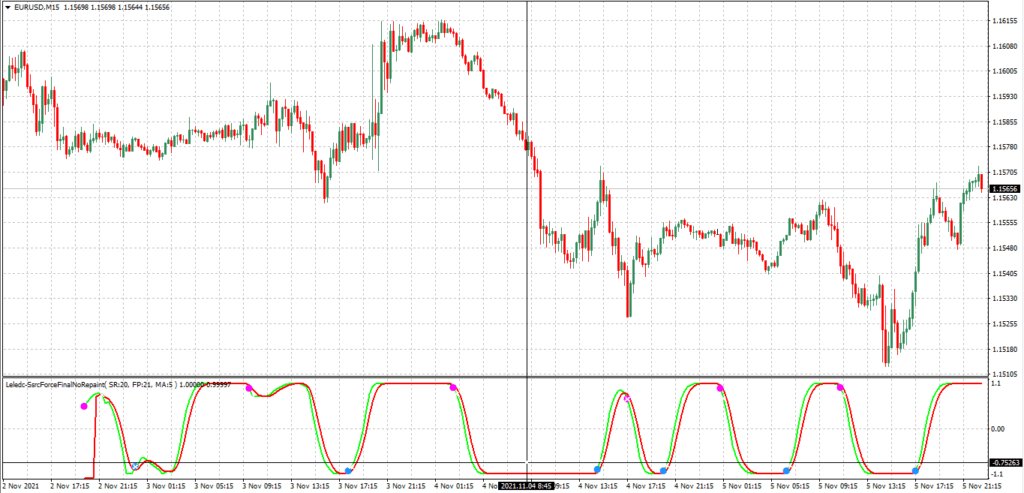
Task: Grab the divider between chart and indicator window
Action: [500, 377]
